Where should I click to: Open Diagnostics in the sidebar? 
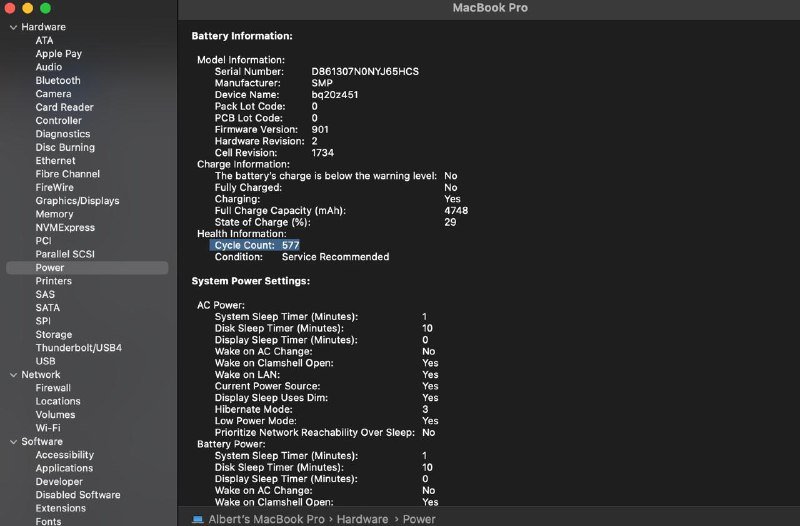click(x=63, y=134)
